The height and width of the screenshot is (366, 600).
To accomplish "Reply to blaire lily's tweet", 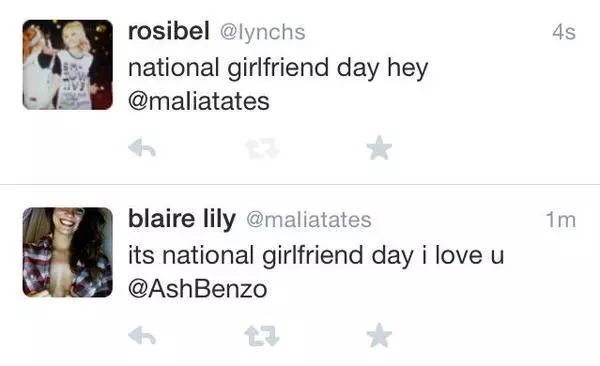I will [142, 336].
